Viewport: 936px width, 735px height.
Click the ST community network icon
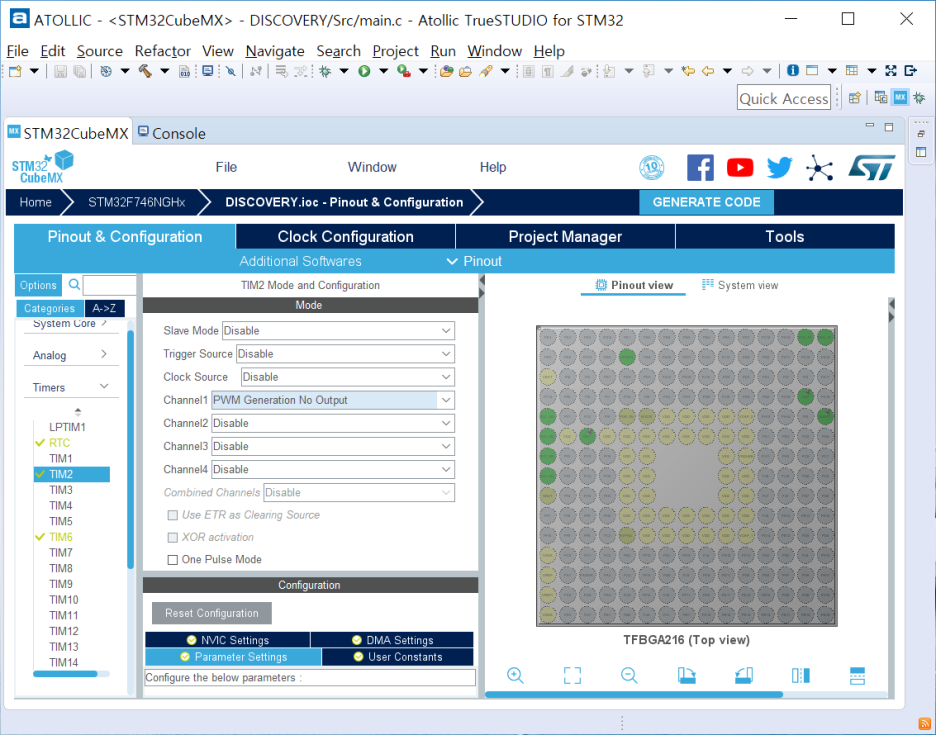pos(820,168)
